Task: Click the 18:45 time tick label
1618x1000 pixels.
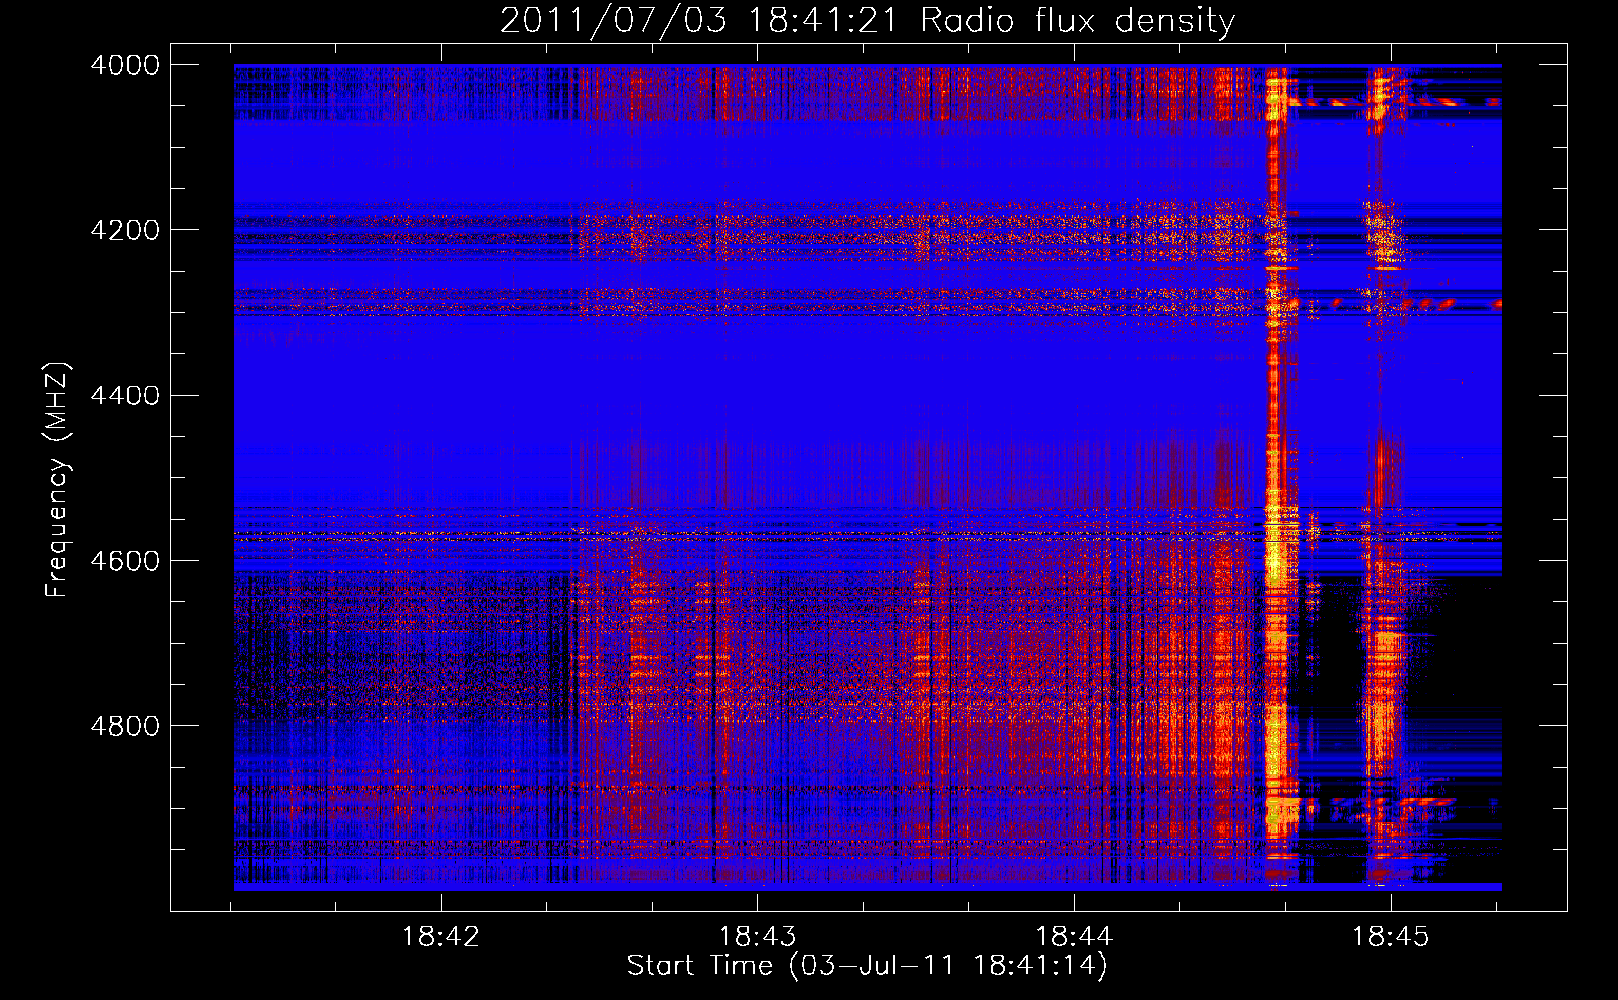Action: coord(1391,937)
